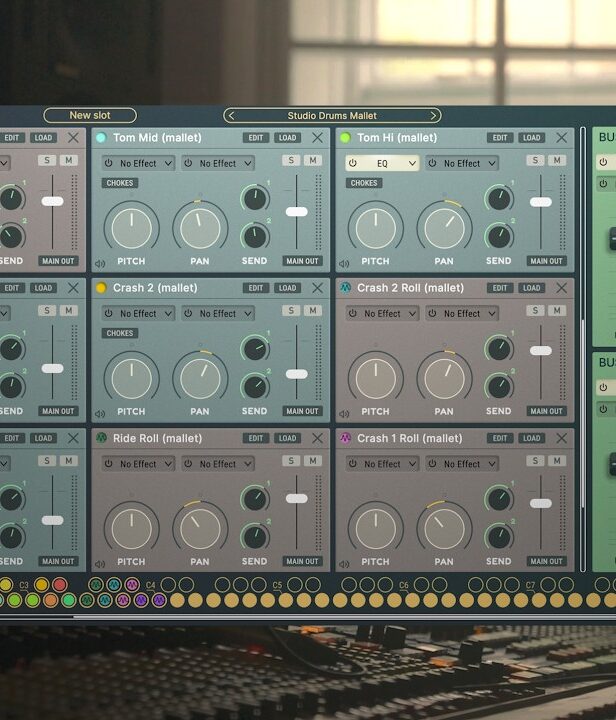Open Crash 1 Roll first effect dropdown

pyautogui.click(x=382, y=464)
